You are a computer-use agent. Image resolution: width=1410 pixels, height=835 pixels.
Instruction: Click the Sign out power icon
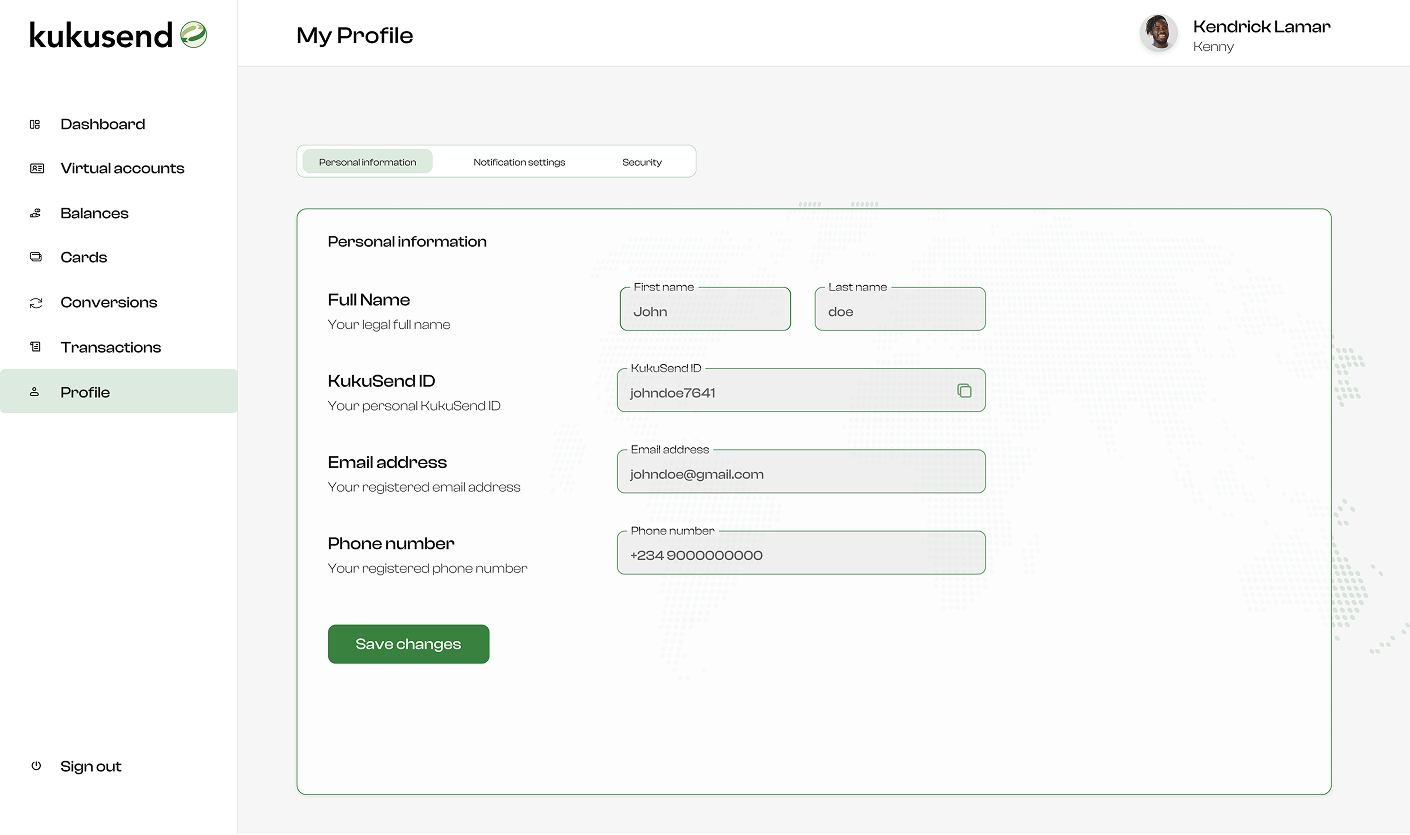click(x=35, y=766)
